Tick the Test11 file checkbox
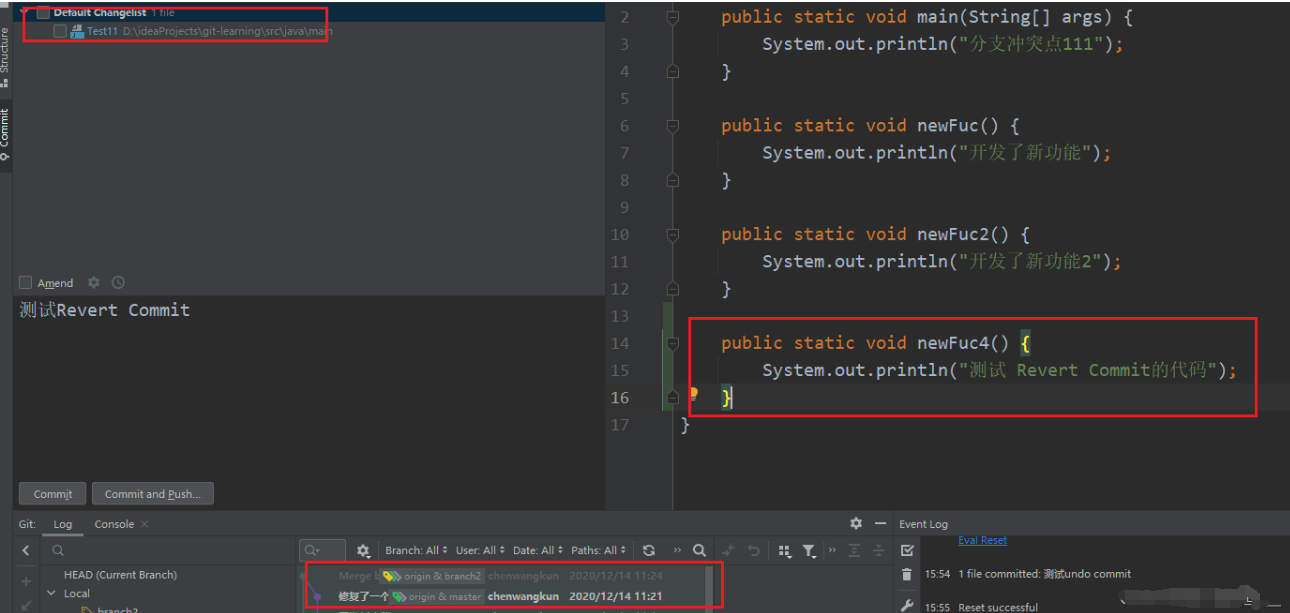 pos(60,31)
